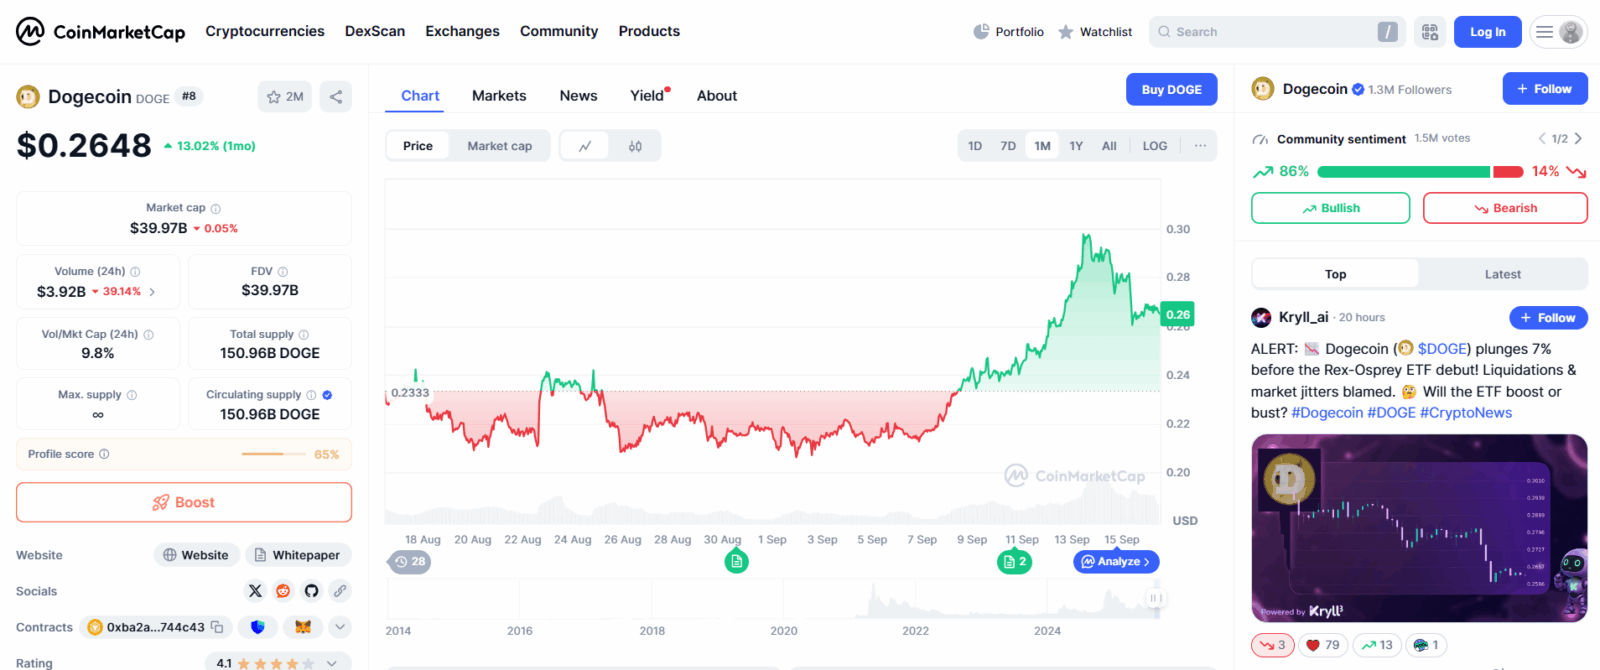Open Dogecoin GitHub social link
1600x670 pixels.
pos(311,591)
